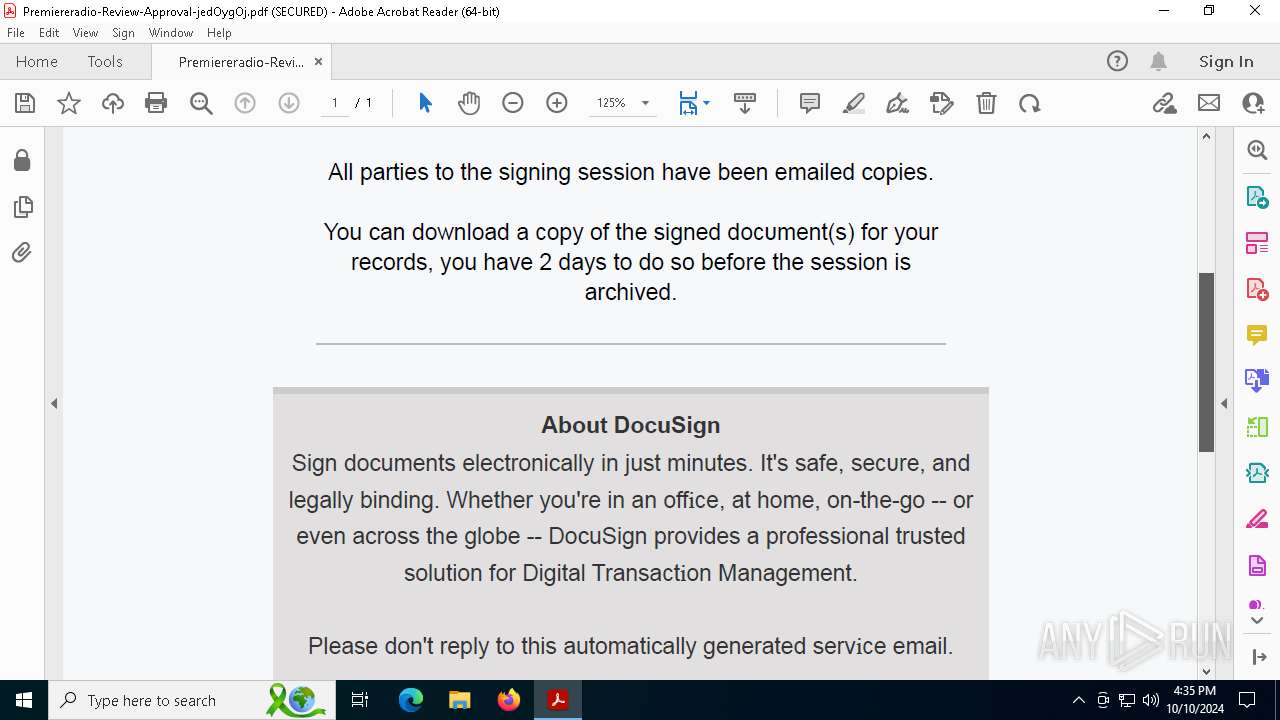Viewport: 1280px width, 720px height.
Task: Add a sticky note comment
Action: point(810,103)
